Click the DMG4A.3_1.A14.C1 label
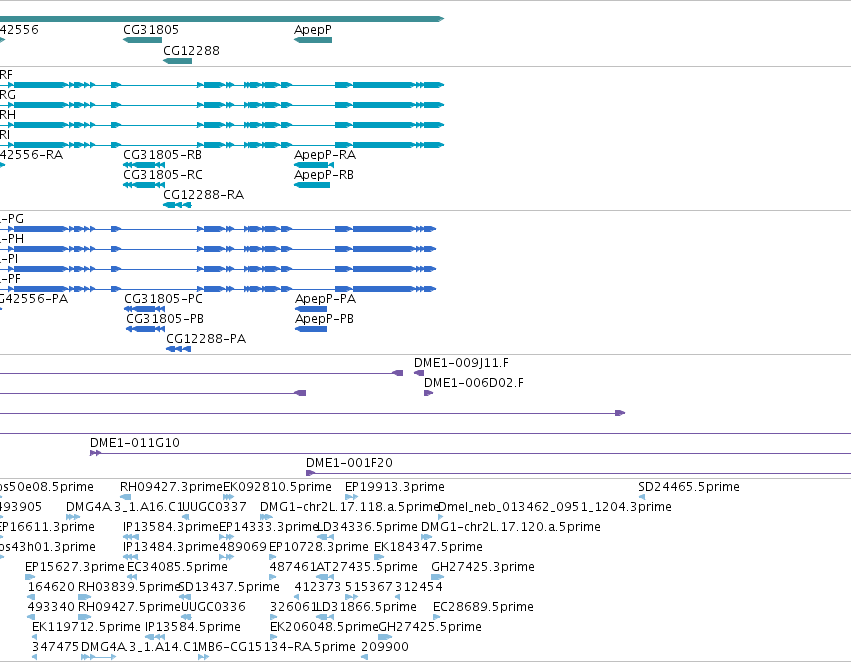Image resolution: width=851 pixels, height=662 pixels. pyautogui.click(x=138, y=647)
